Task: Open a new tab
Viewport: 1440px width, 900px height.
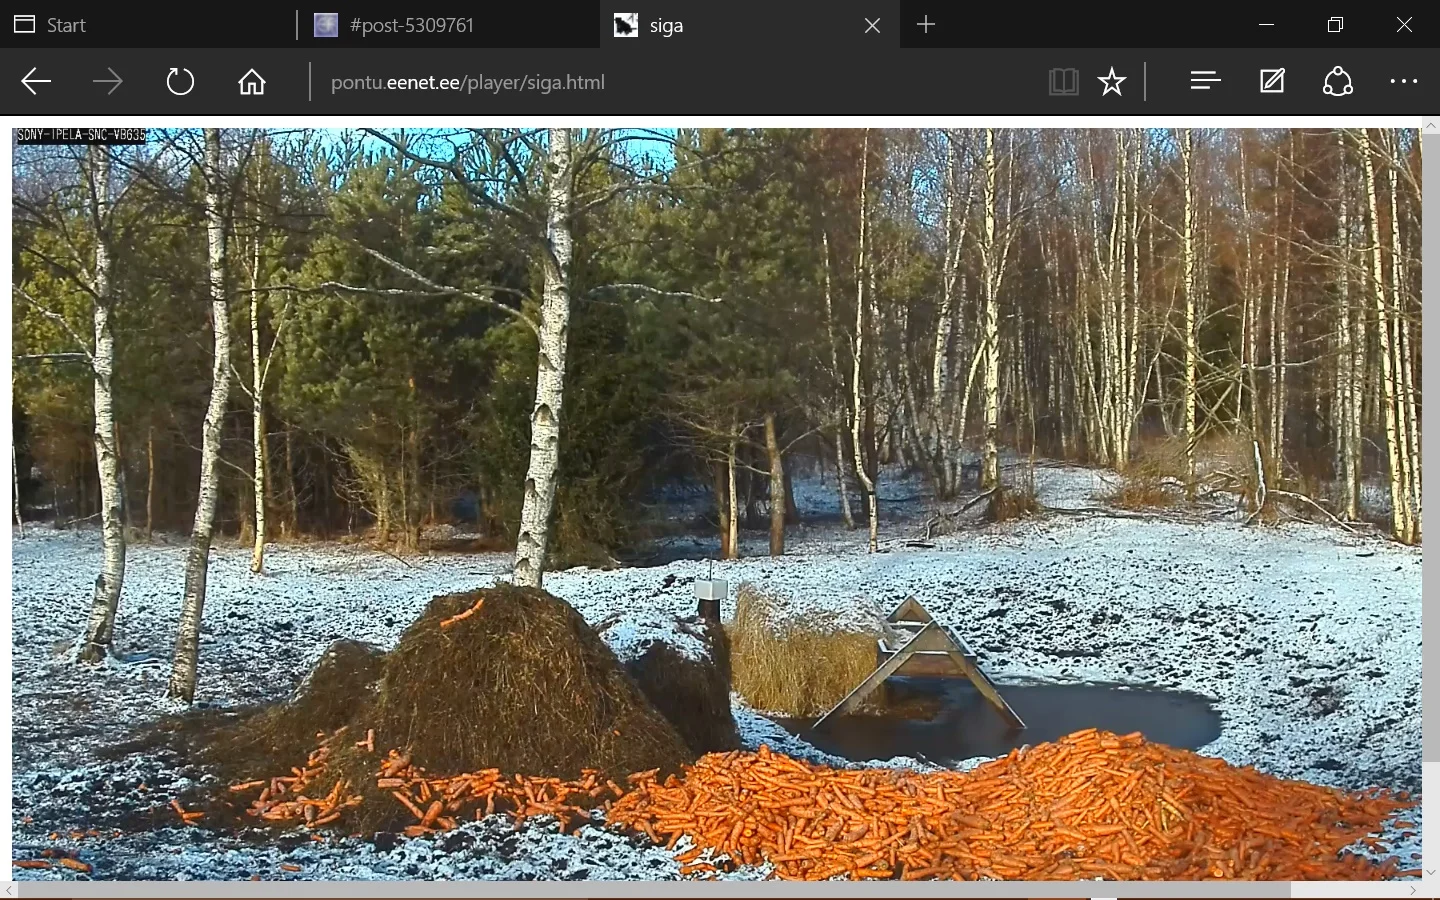Action: [926, 25]
